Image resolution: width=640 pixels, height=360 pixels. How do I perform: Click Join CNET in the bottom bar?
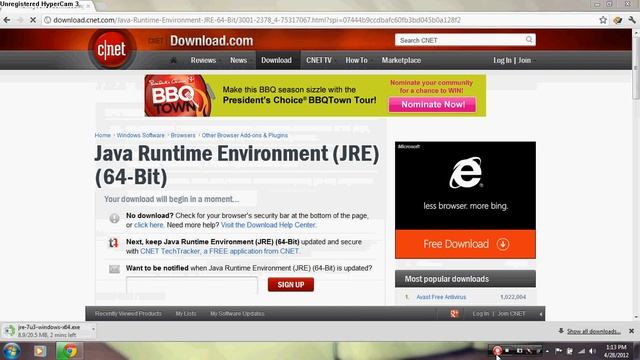coord(511,313)
